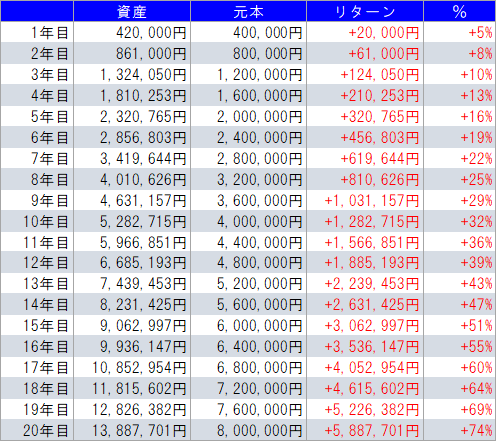The width and height of the screenshot is (497, 442).
Task: Select the 13年目 row label
Action: pos(46,284)
